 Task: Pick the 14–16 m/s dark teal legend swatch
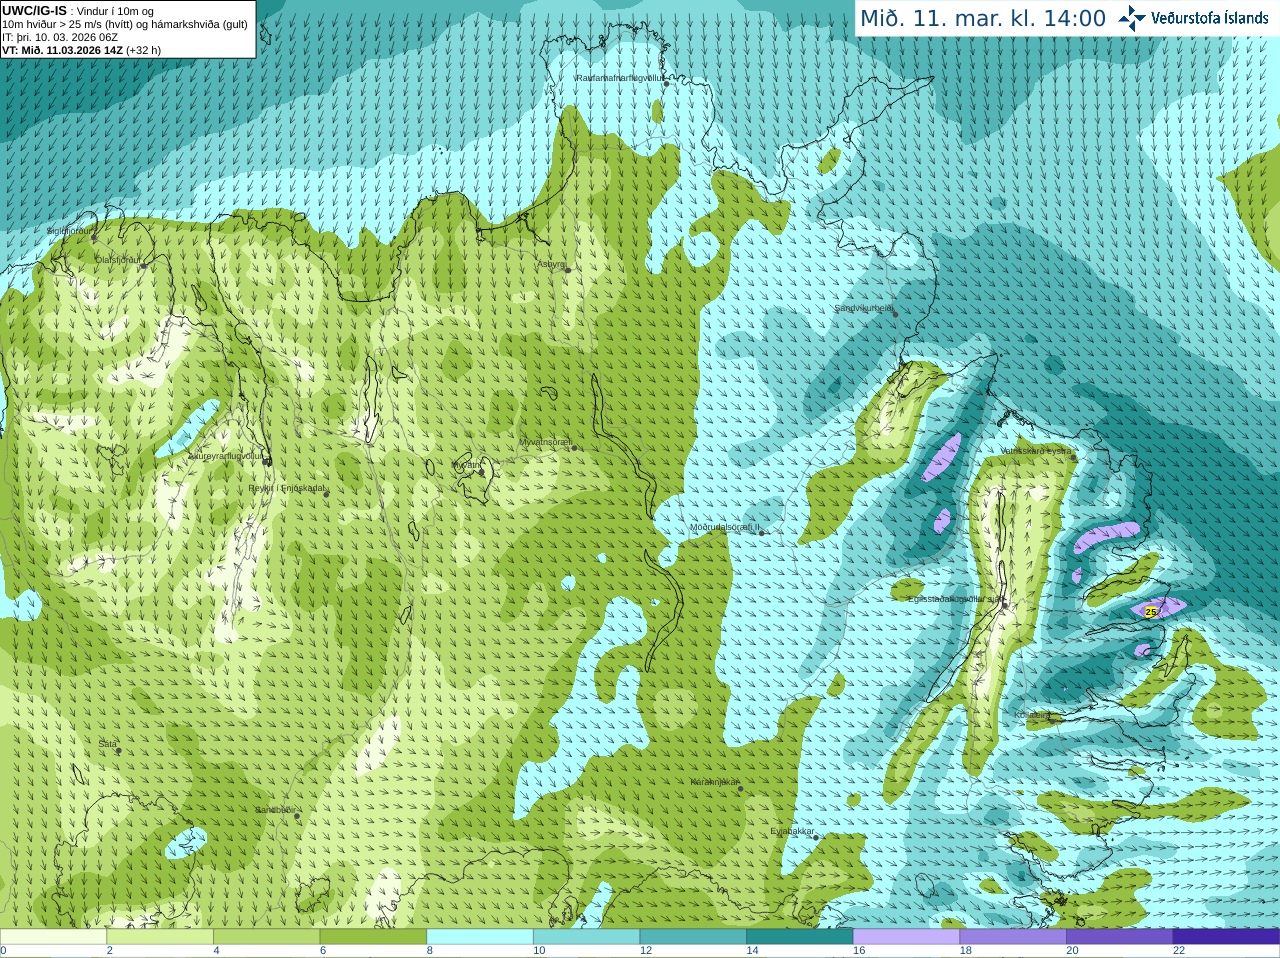tap(800, 937)
